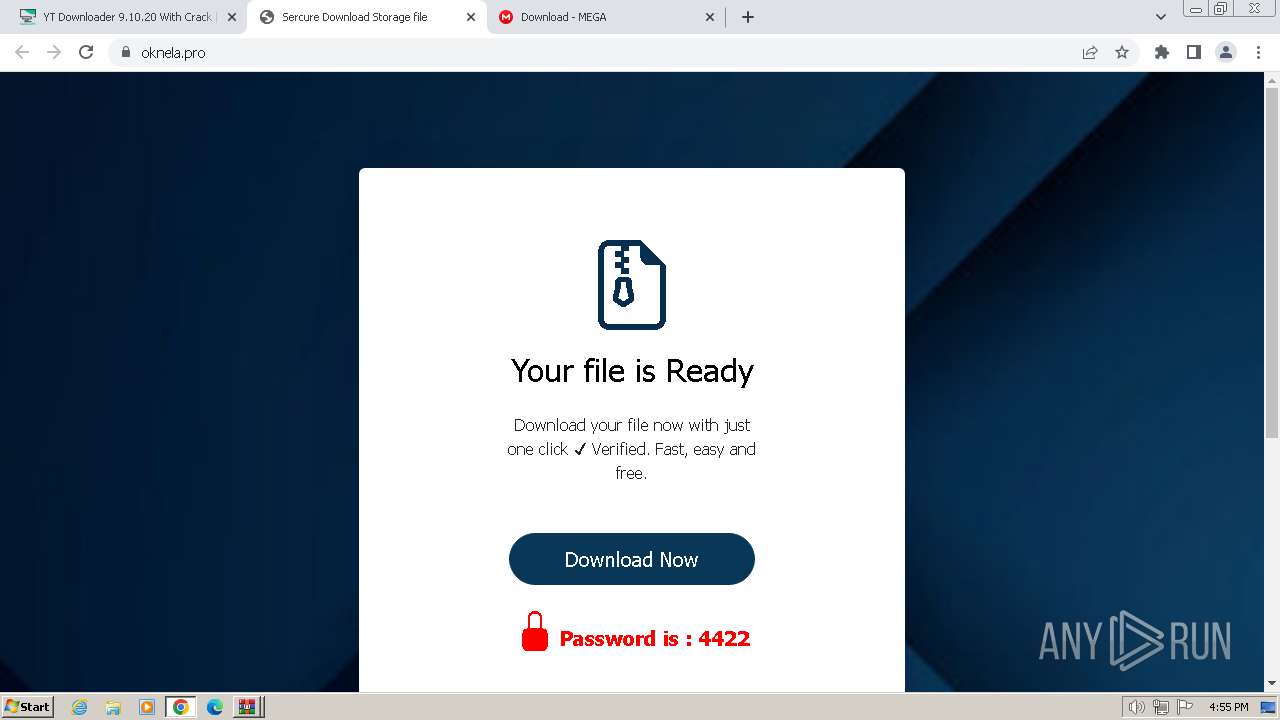
Task: Share this page icon
Action: coord(1090,52)
